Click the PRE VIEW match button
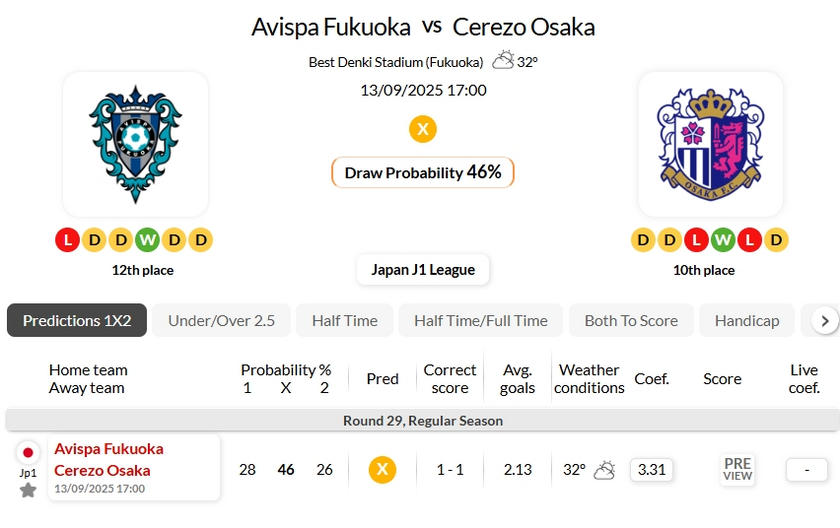 click(x=737, y=469)
